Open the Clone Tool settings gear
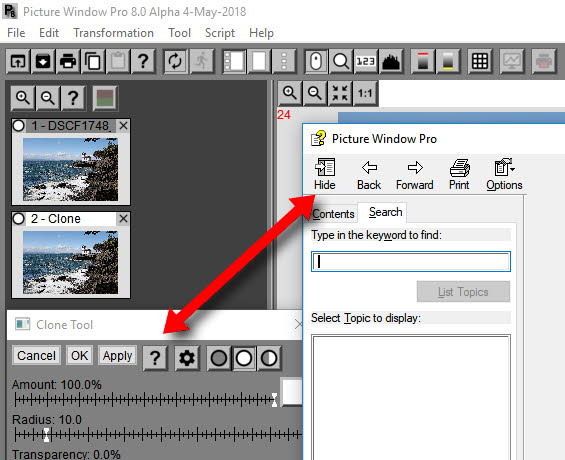Screen dimensions: 565x460 click(x=187, y=358)
